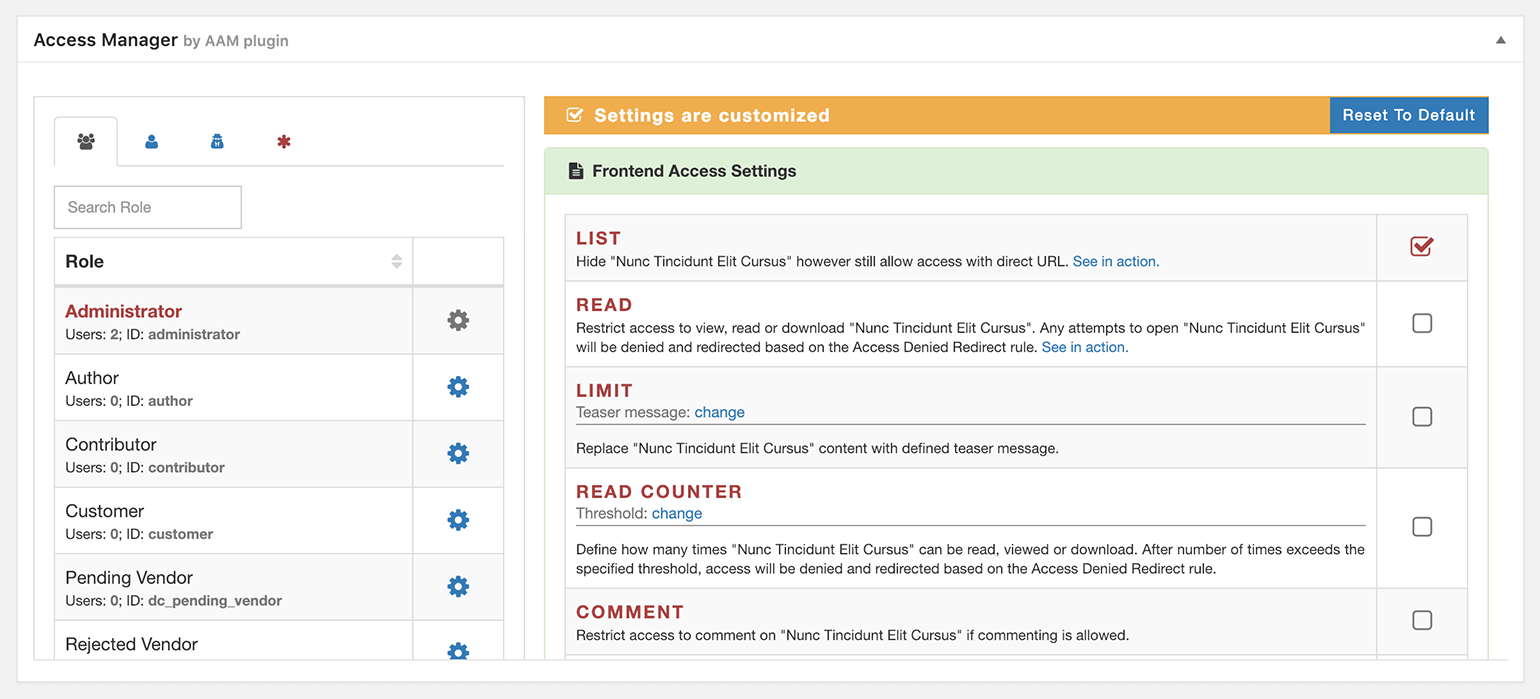Click the Threshold change link

(677, 513)
